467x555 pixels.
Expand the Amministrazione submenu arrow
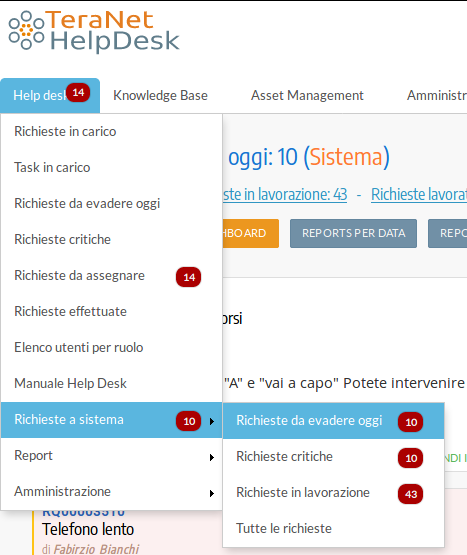coord(212,493)
